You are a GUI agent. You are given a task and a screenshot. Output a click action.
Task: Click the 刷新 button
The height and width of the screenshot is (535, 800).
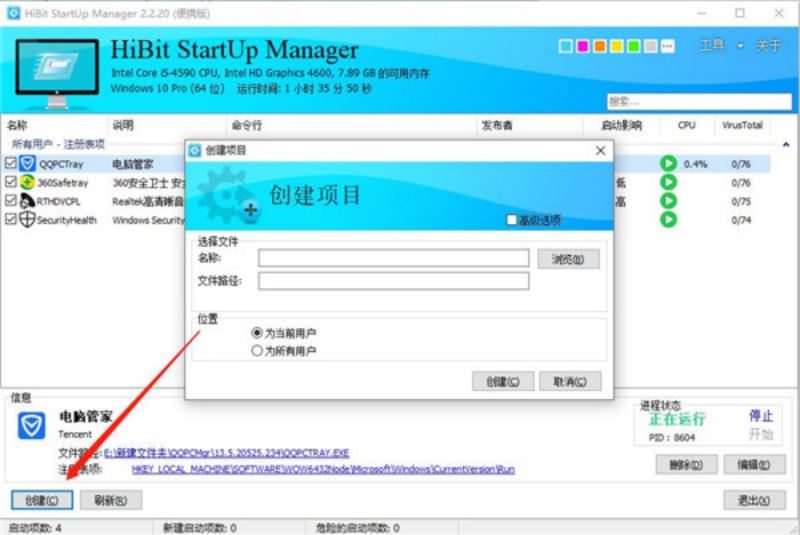coord(111,500)
